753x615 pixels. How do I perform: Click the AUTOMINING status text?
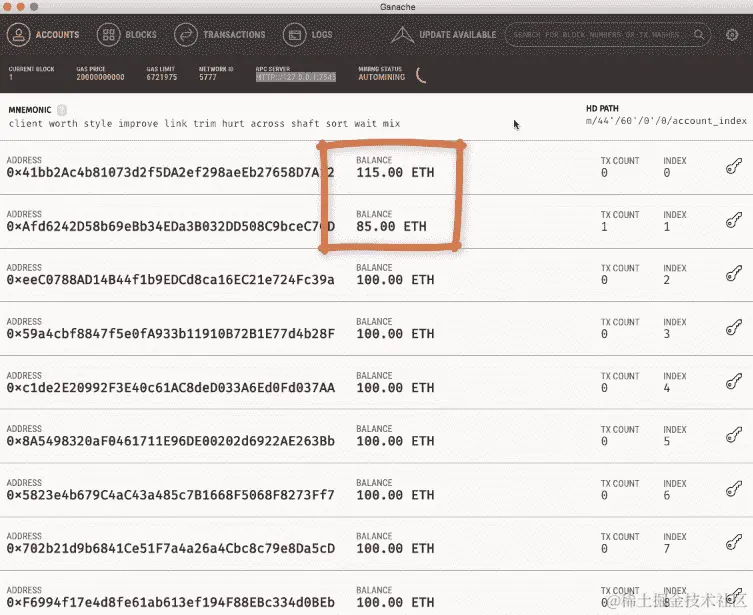pyautogui.click(x=382, y=77)
